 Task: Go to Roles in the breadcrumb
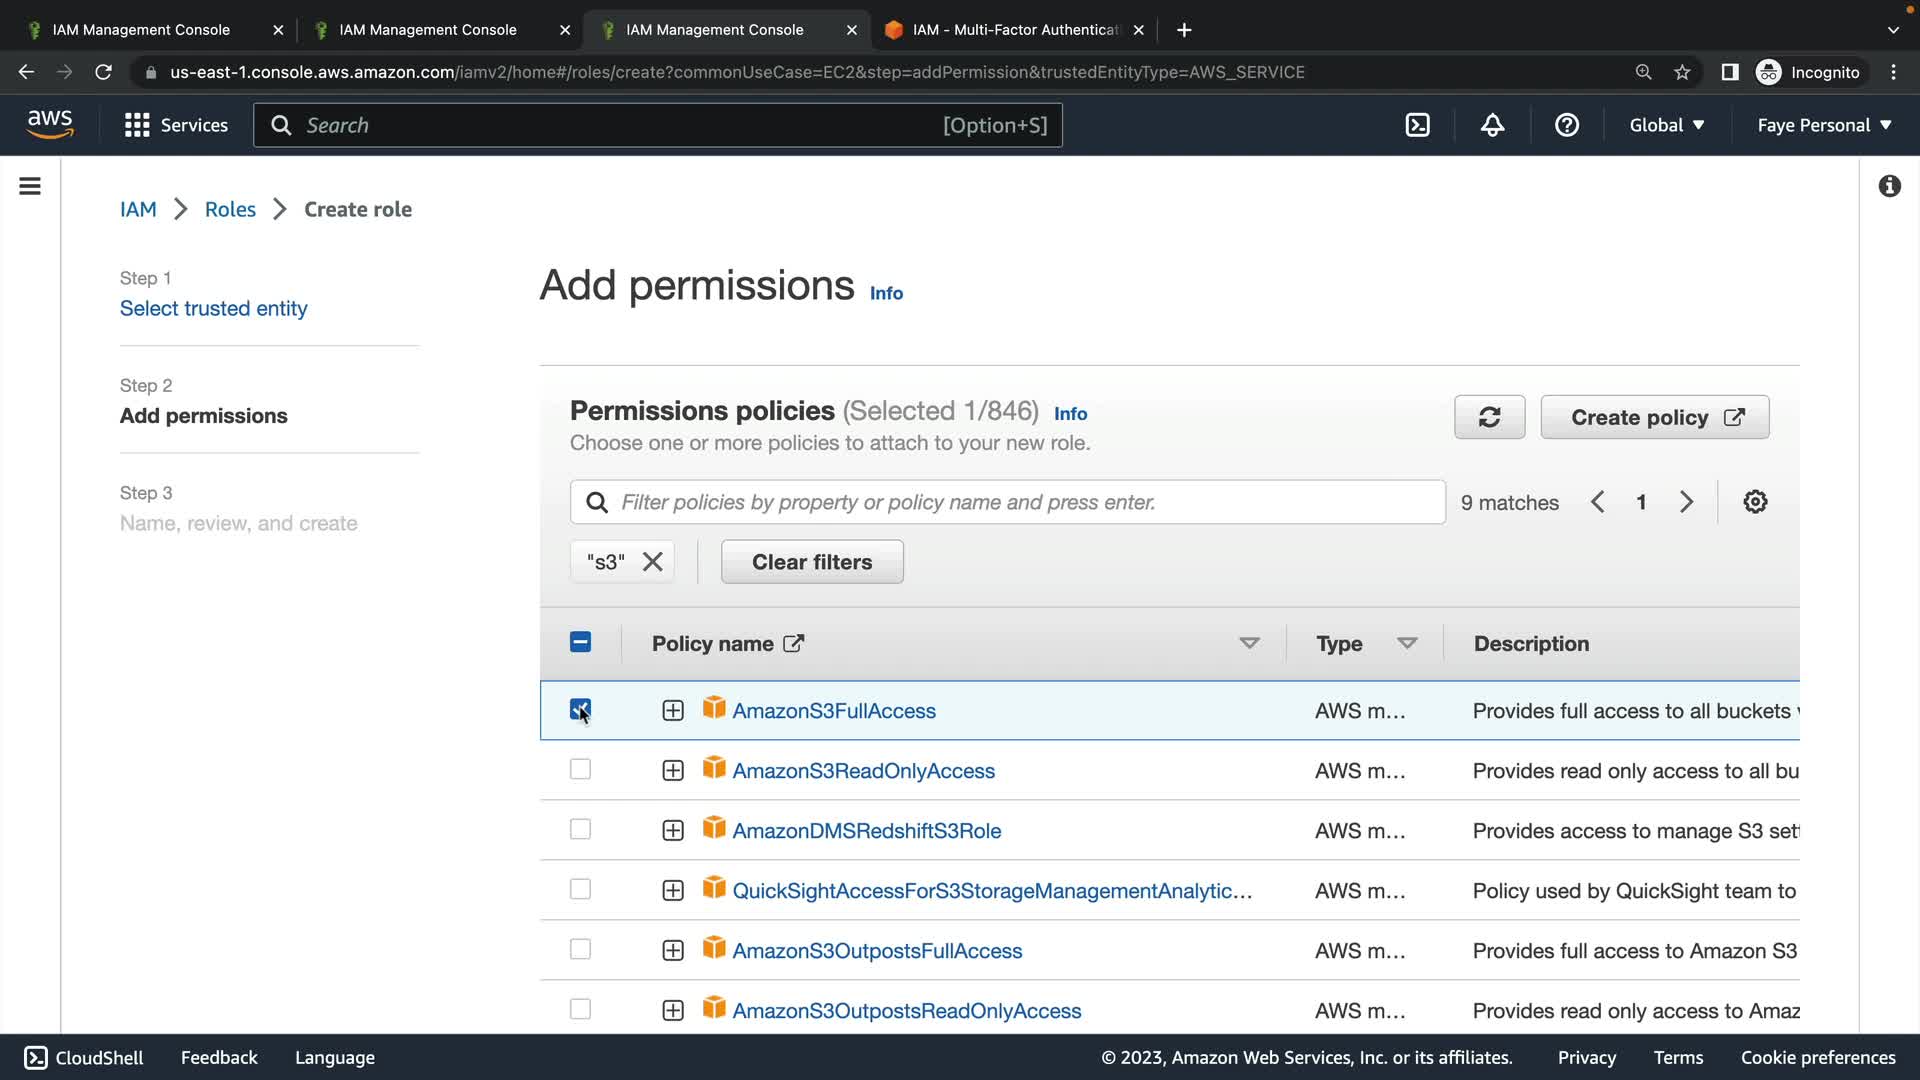pos(230,209)
